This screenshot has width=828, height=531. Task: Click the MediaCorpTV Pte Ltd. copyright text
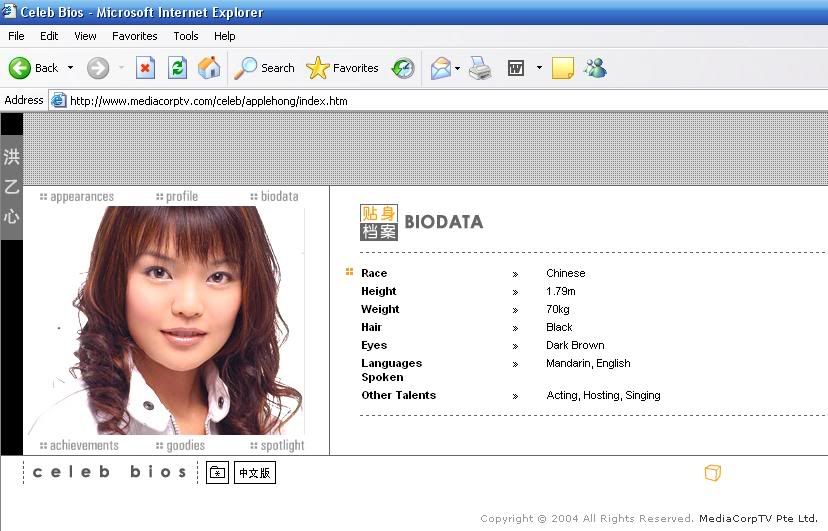(758, 518)
